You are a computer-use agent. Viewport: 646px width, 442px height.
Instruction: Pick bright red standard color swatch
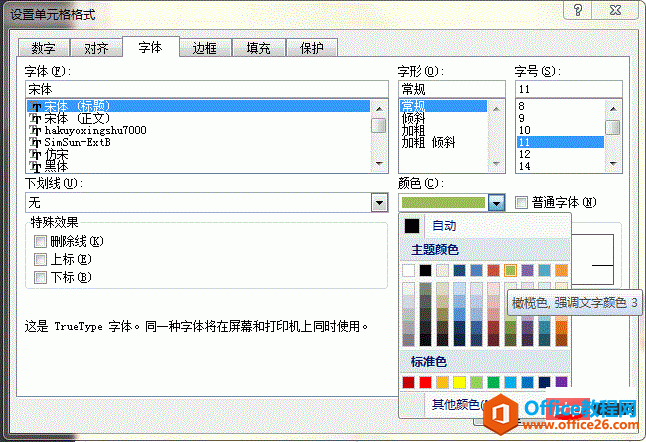point(425,382)
